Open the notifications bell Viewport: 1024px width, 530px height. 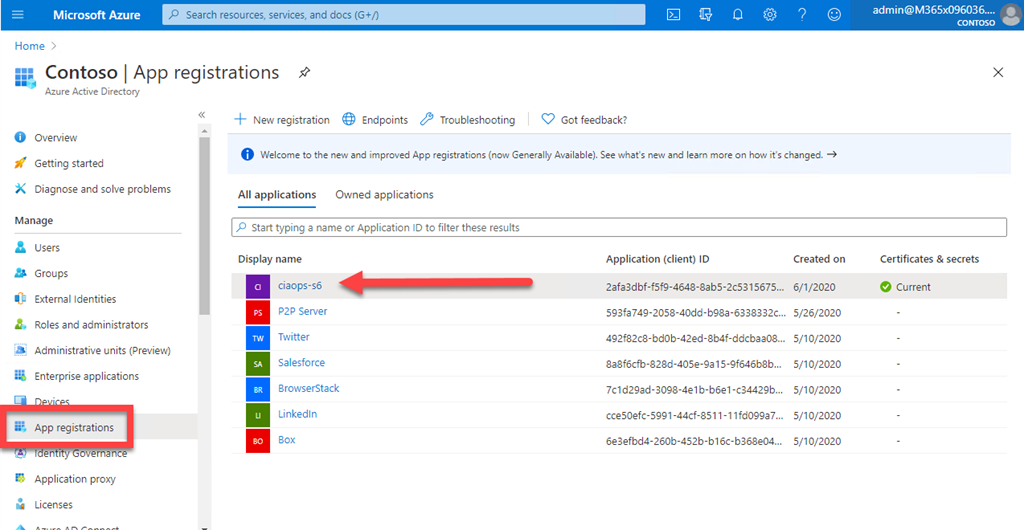click(x=738, y=15)
